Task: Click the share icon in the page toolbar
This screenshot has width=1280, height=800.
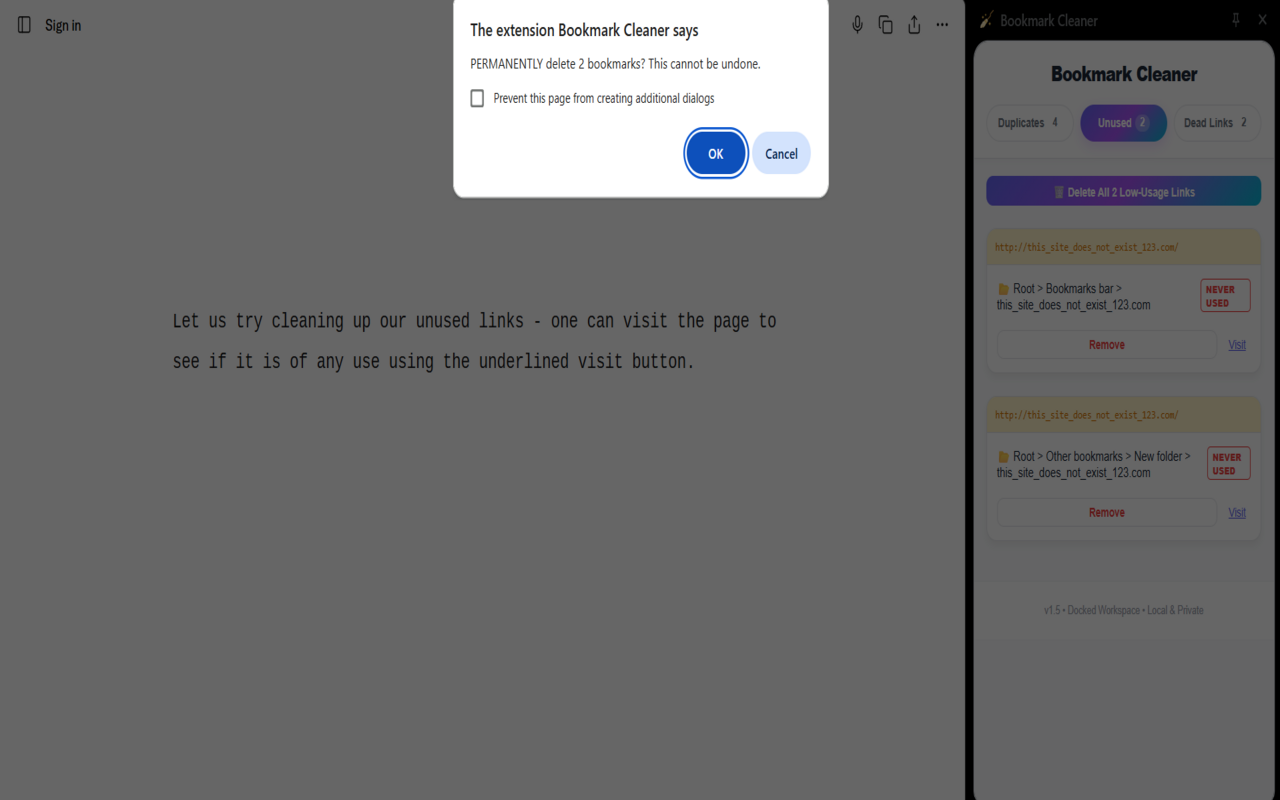Action: (x=914, y=25)
